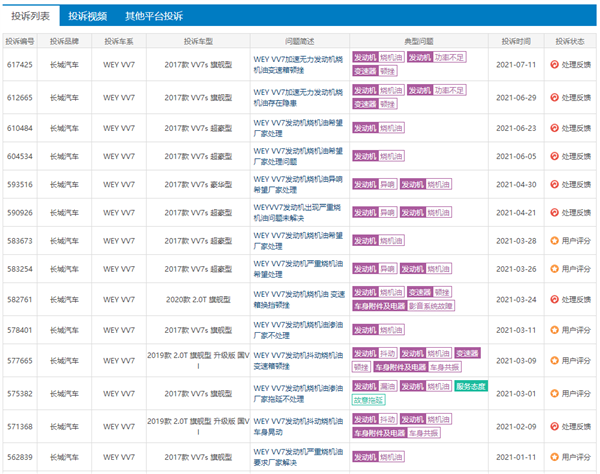Screen dimensions: 600x474
Task: Click the green 服务态度 tag
Action: click(x=471, y=386)
